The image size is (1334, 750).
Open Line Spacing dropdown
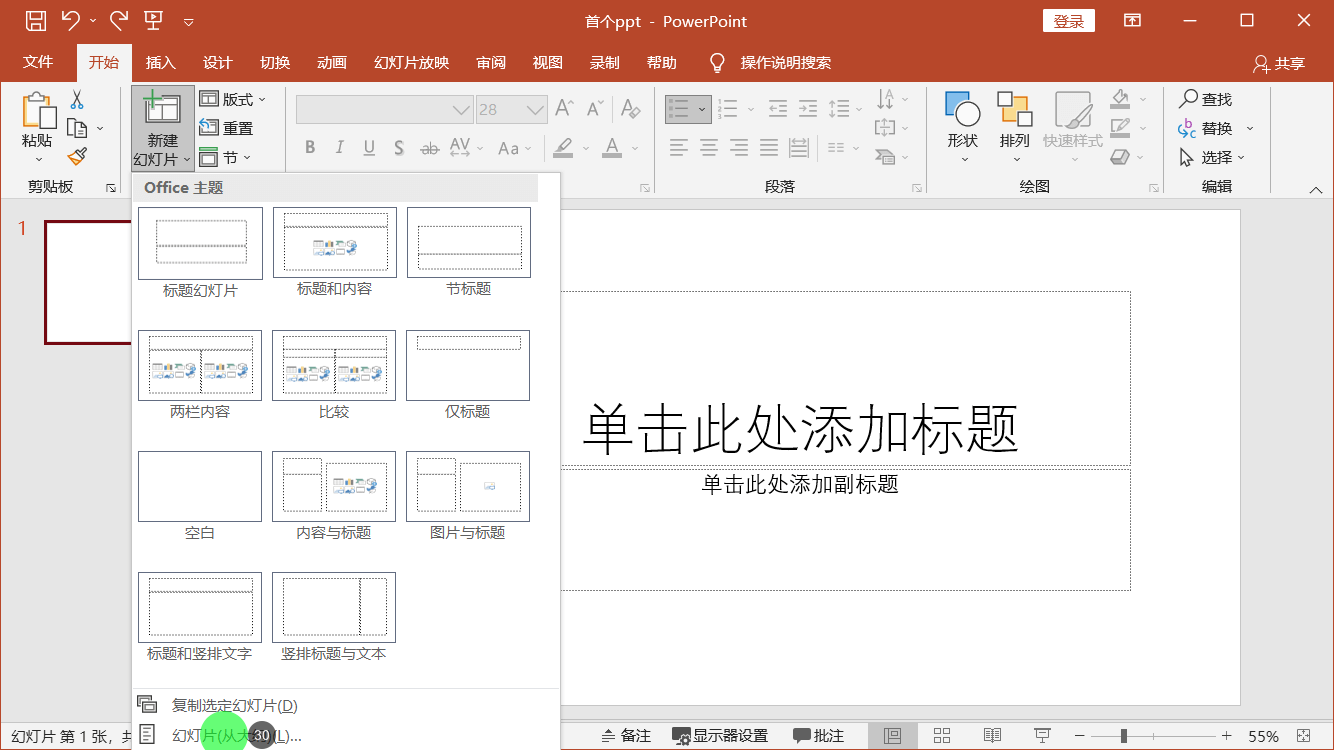point(845,109)
